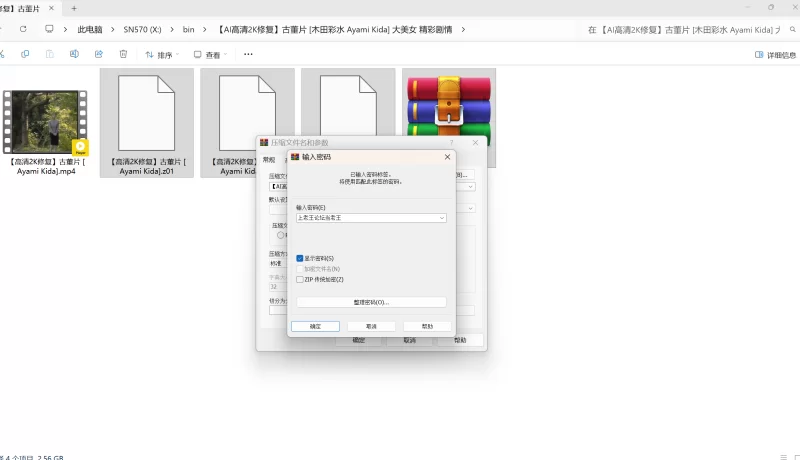Tick the 加密文件名 (encrypt file names) checkbox
800x460 pixels.
pyautogui.click(x=300, y=269)
